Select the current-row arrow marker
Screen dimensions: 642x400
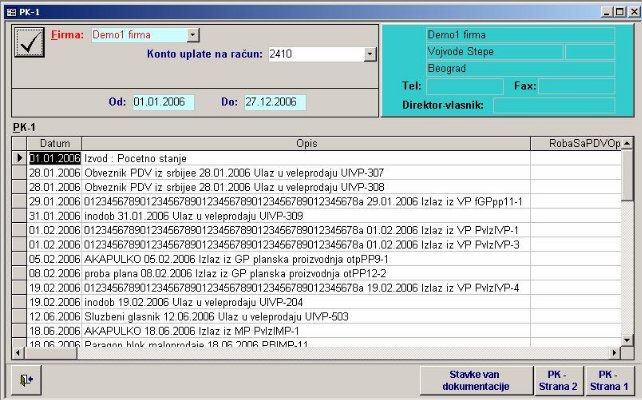click(x=19, y=158)
